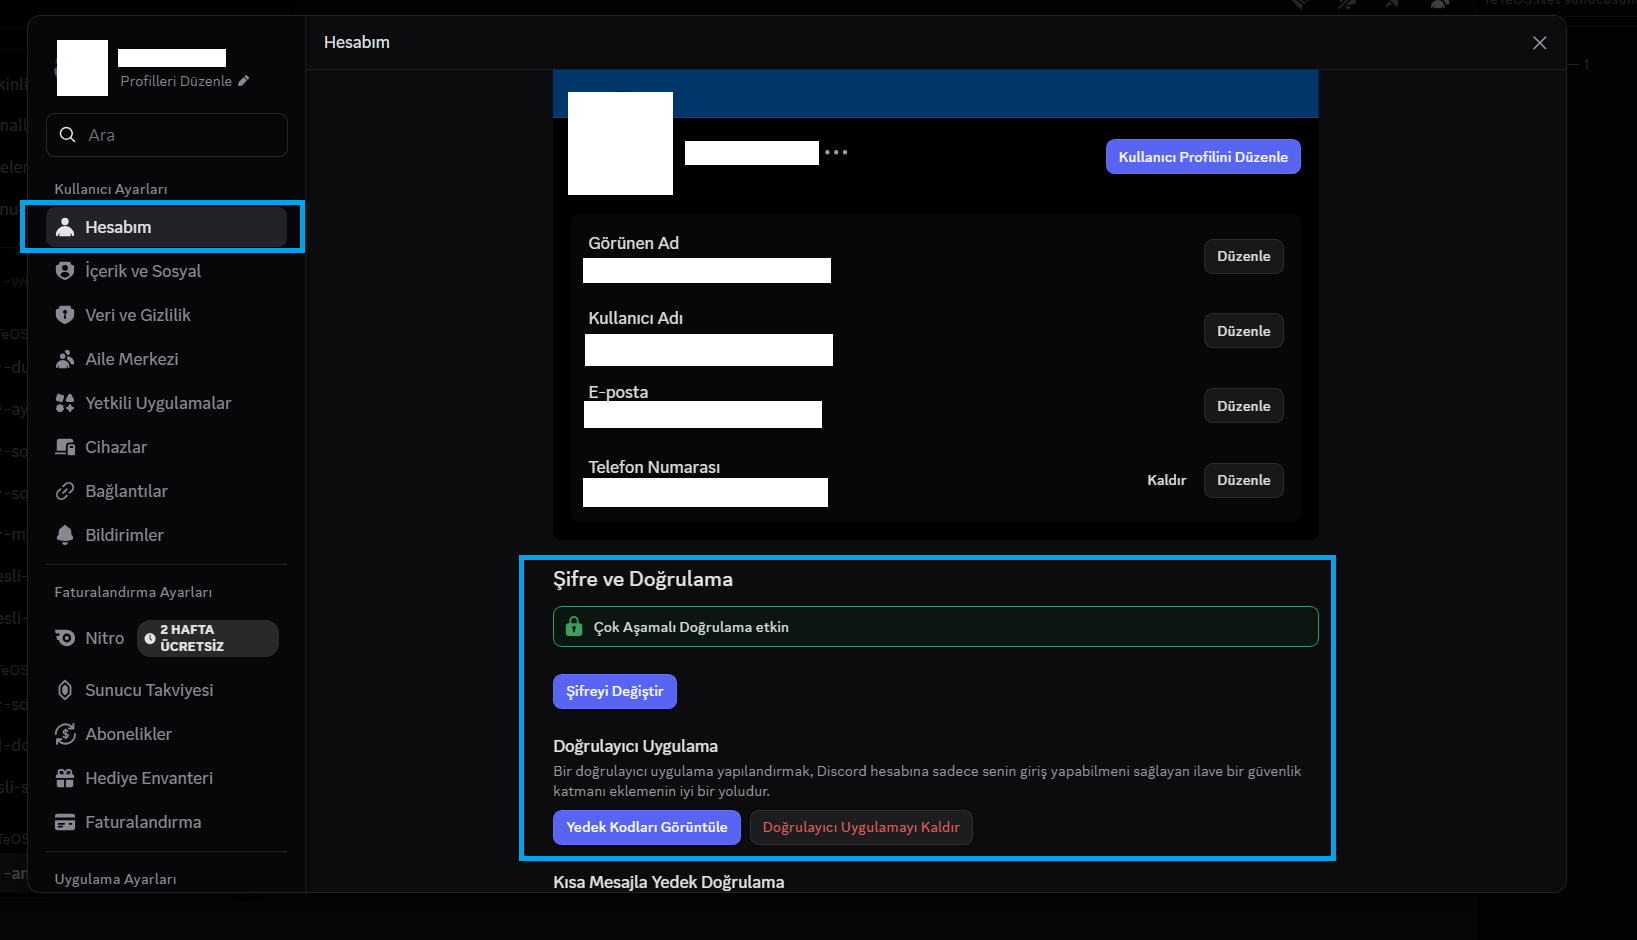Click the Telefon Numarası label
The image size is (1637, 940).
pyautogui.click(x=654, y=467)
